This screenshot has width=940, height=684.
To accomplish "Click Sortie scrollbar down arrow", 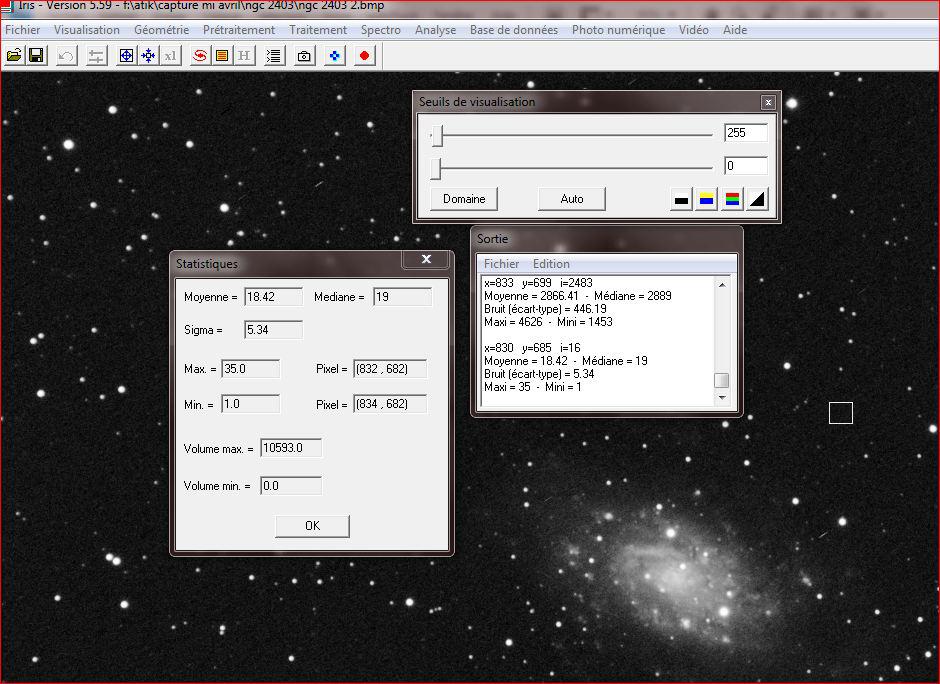I will coord(722,397).
